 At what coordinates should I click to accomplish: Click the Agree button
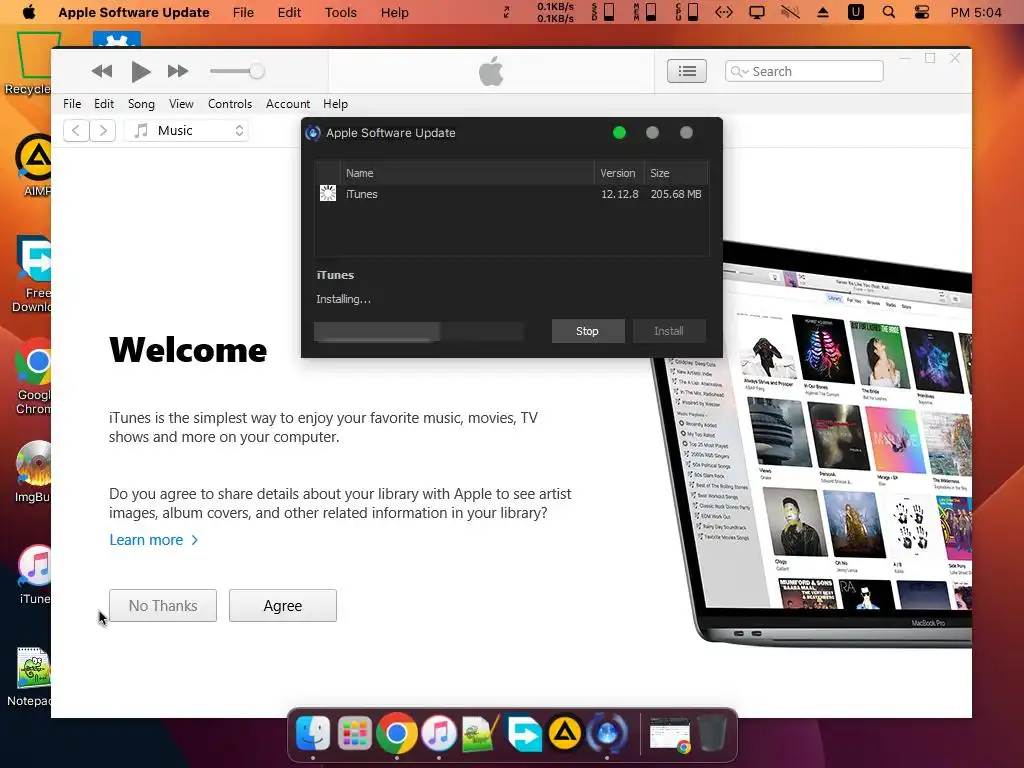pos(283,605)
